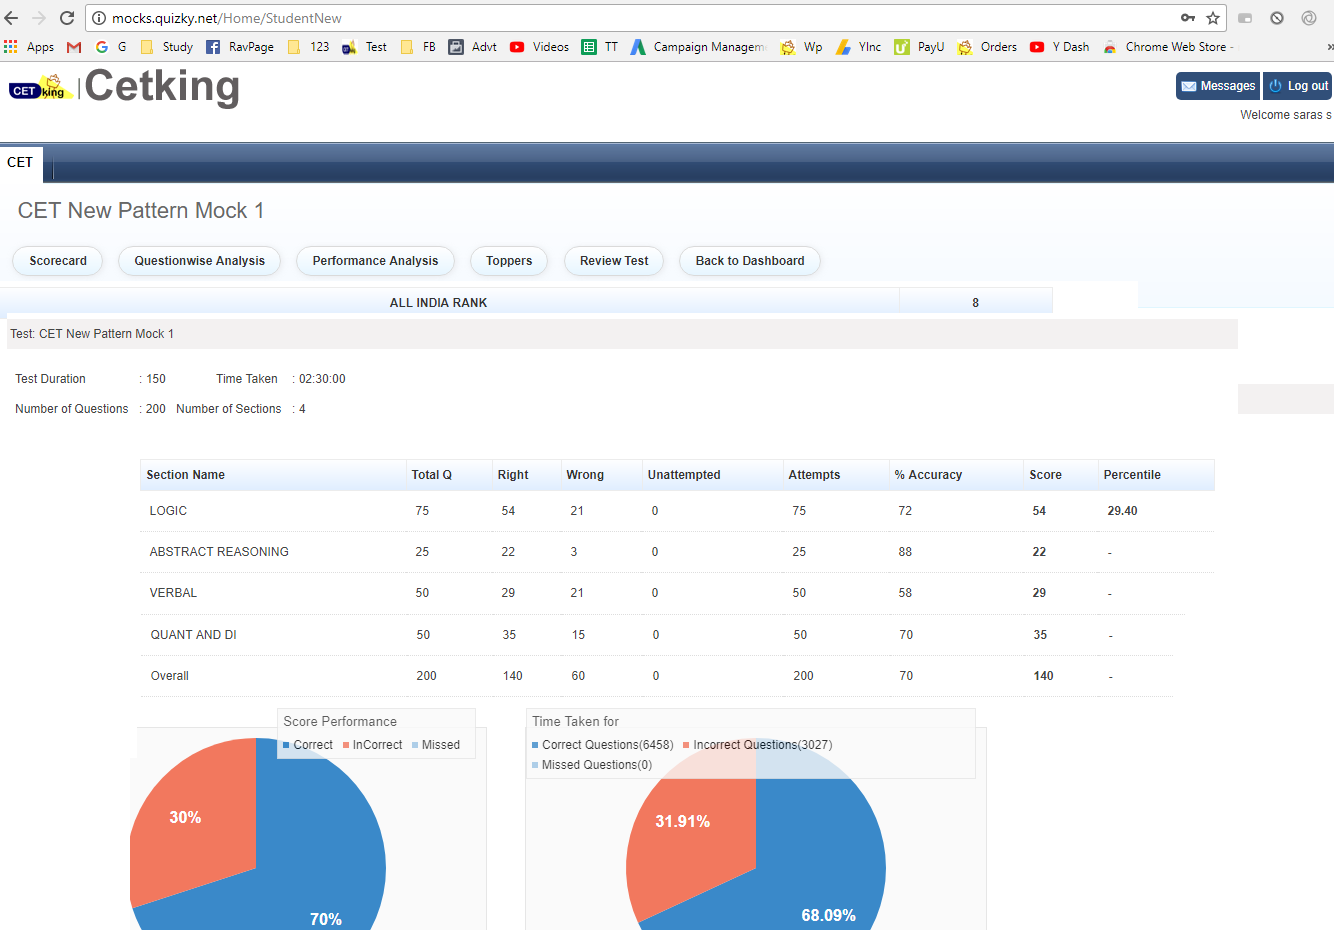Open the Apps grid shortcut
Image resolution: width=1334 pixels, height=930 pixels.
pyautogui.click(x=29, y=47)
